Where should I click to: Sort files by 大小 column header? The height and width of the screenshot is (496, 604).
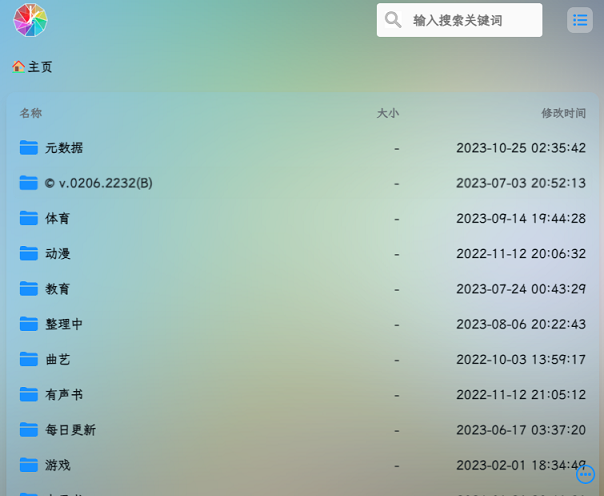pos(387,114)
